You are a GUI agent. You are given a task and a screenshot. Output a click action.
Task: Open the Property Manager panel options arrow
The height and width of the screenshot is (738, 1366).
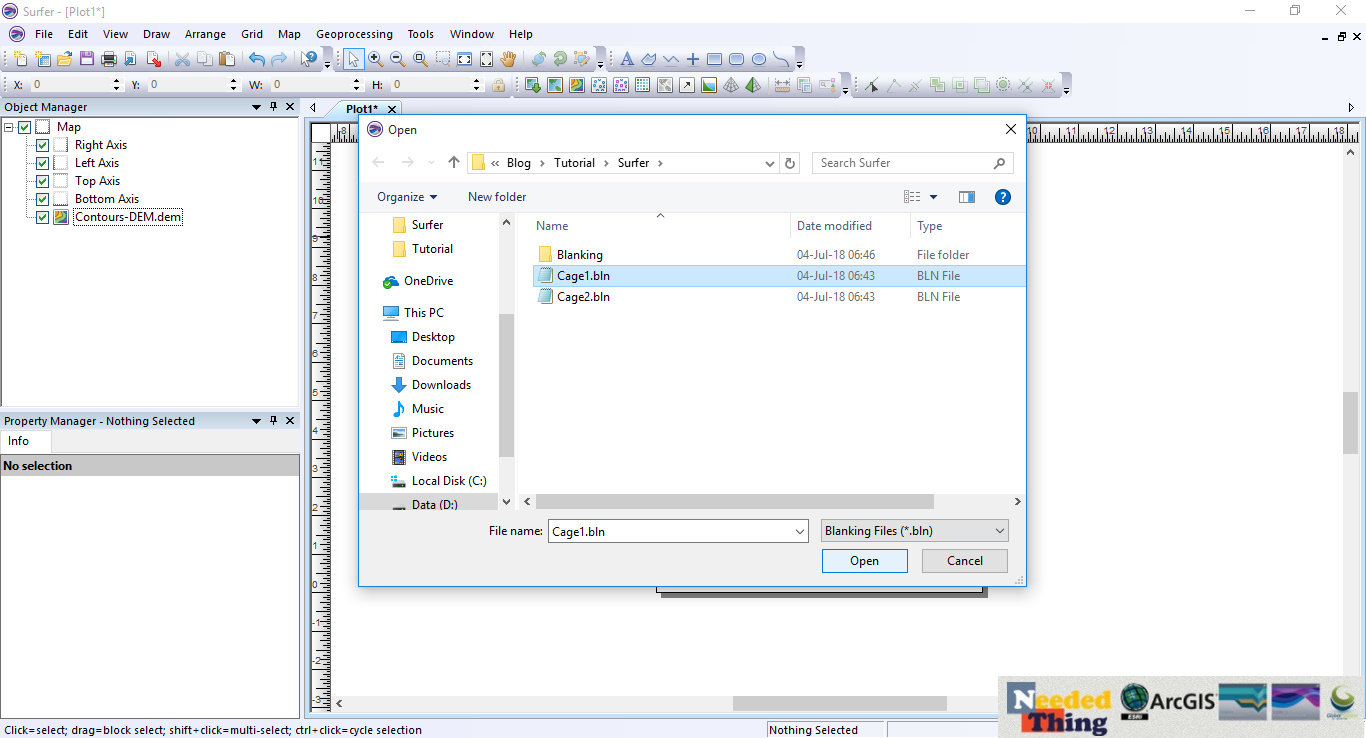click(x=257, y=421)
